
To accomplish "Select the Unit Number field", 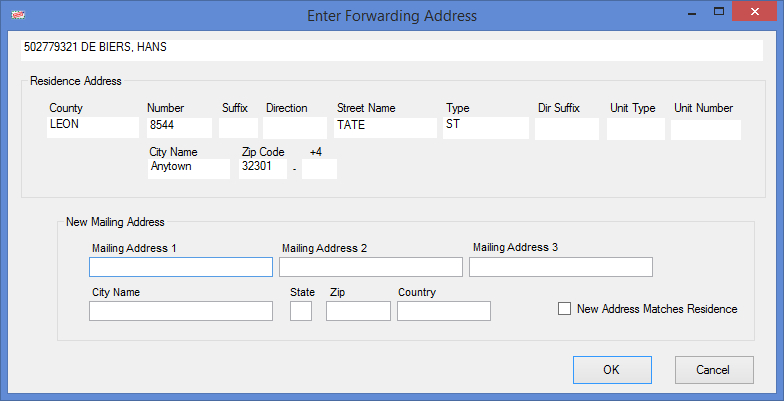I will click(x=706, y=130).
